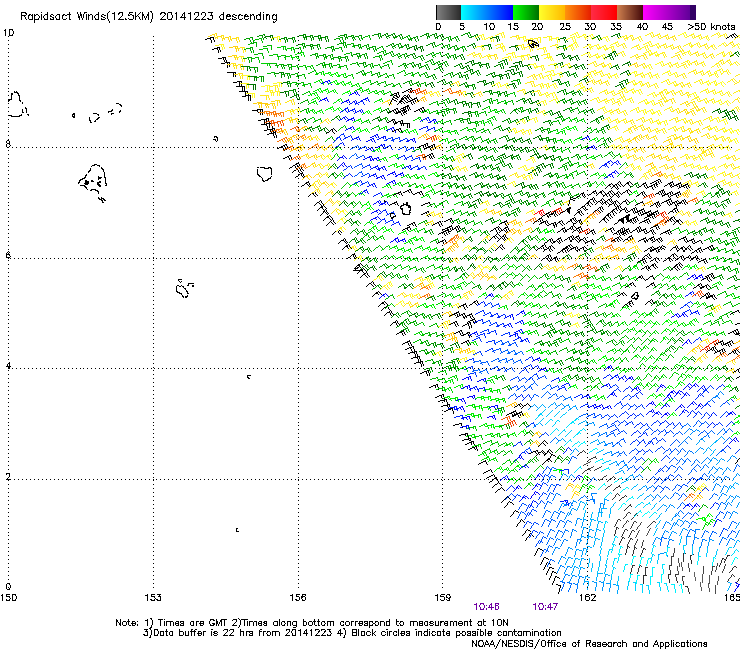Screen dimensions: 740x650
Task: Click the longitude axis label '153'
Action: tap(153, 598)
